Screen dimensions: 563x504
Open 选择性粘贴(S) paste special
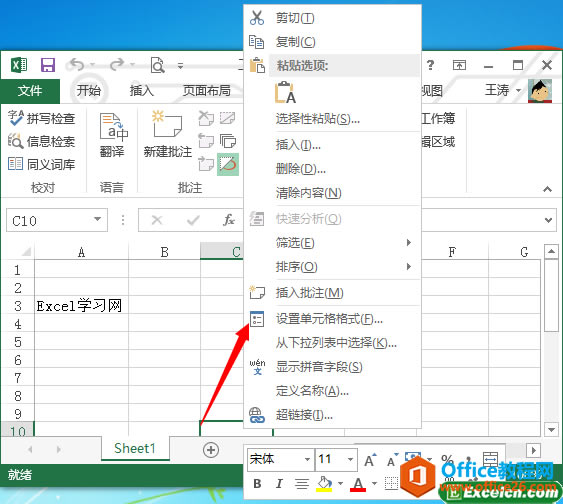pyautogui.click(x=332, y=118)
